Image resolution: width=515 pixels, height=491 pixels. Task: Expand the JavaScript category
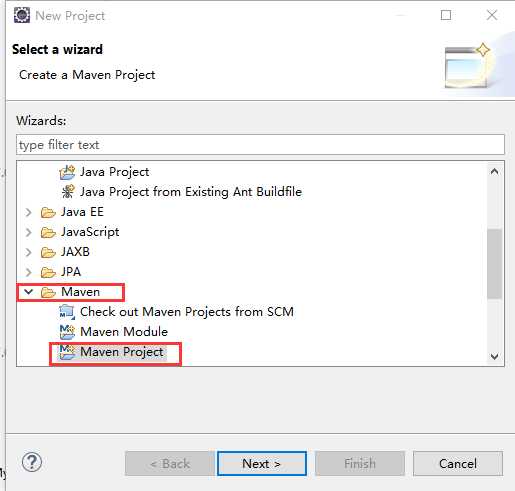click(29, 232)
